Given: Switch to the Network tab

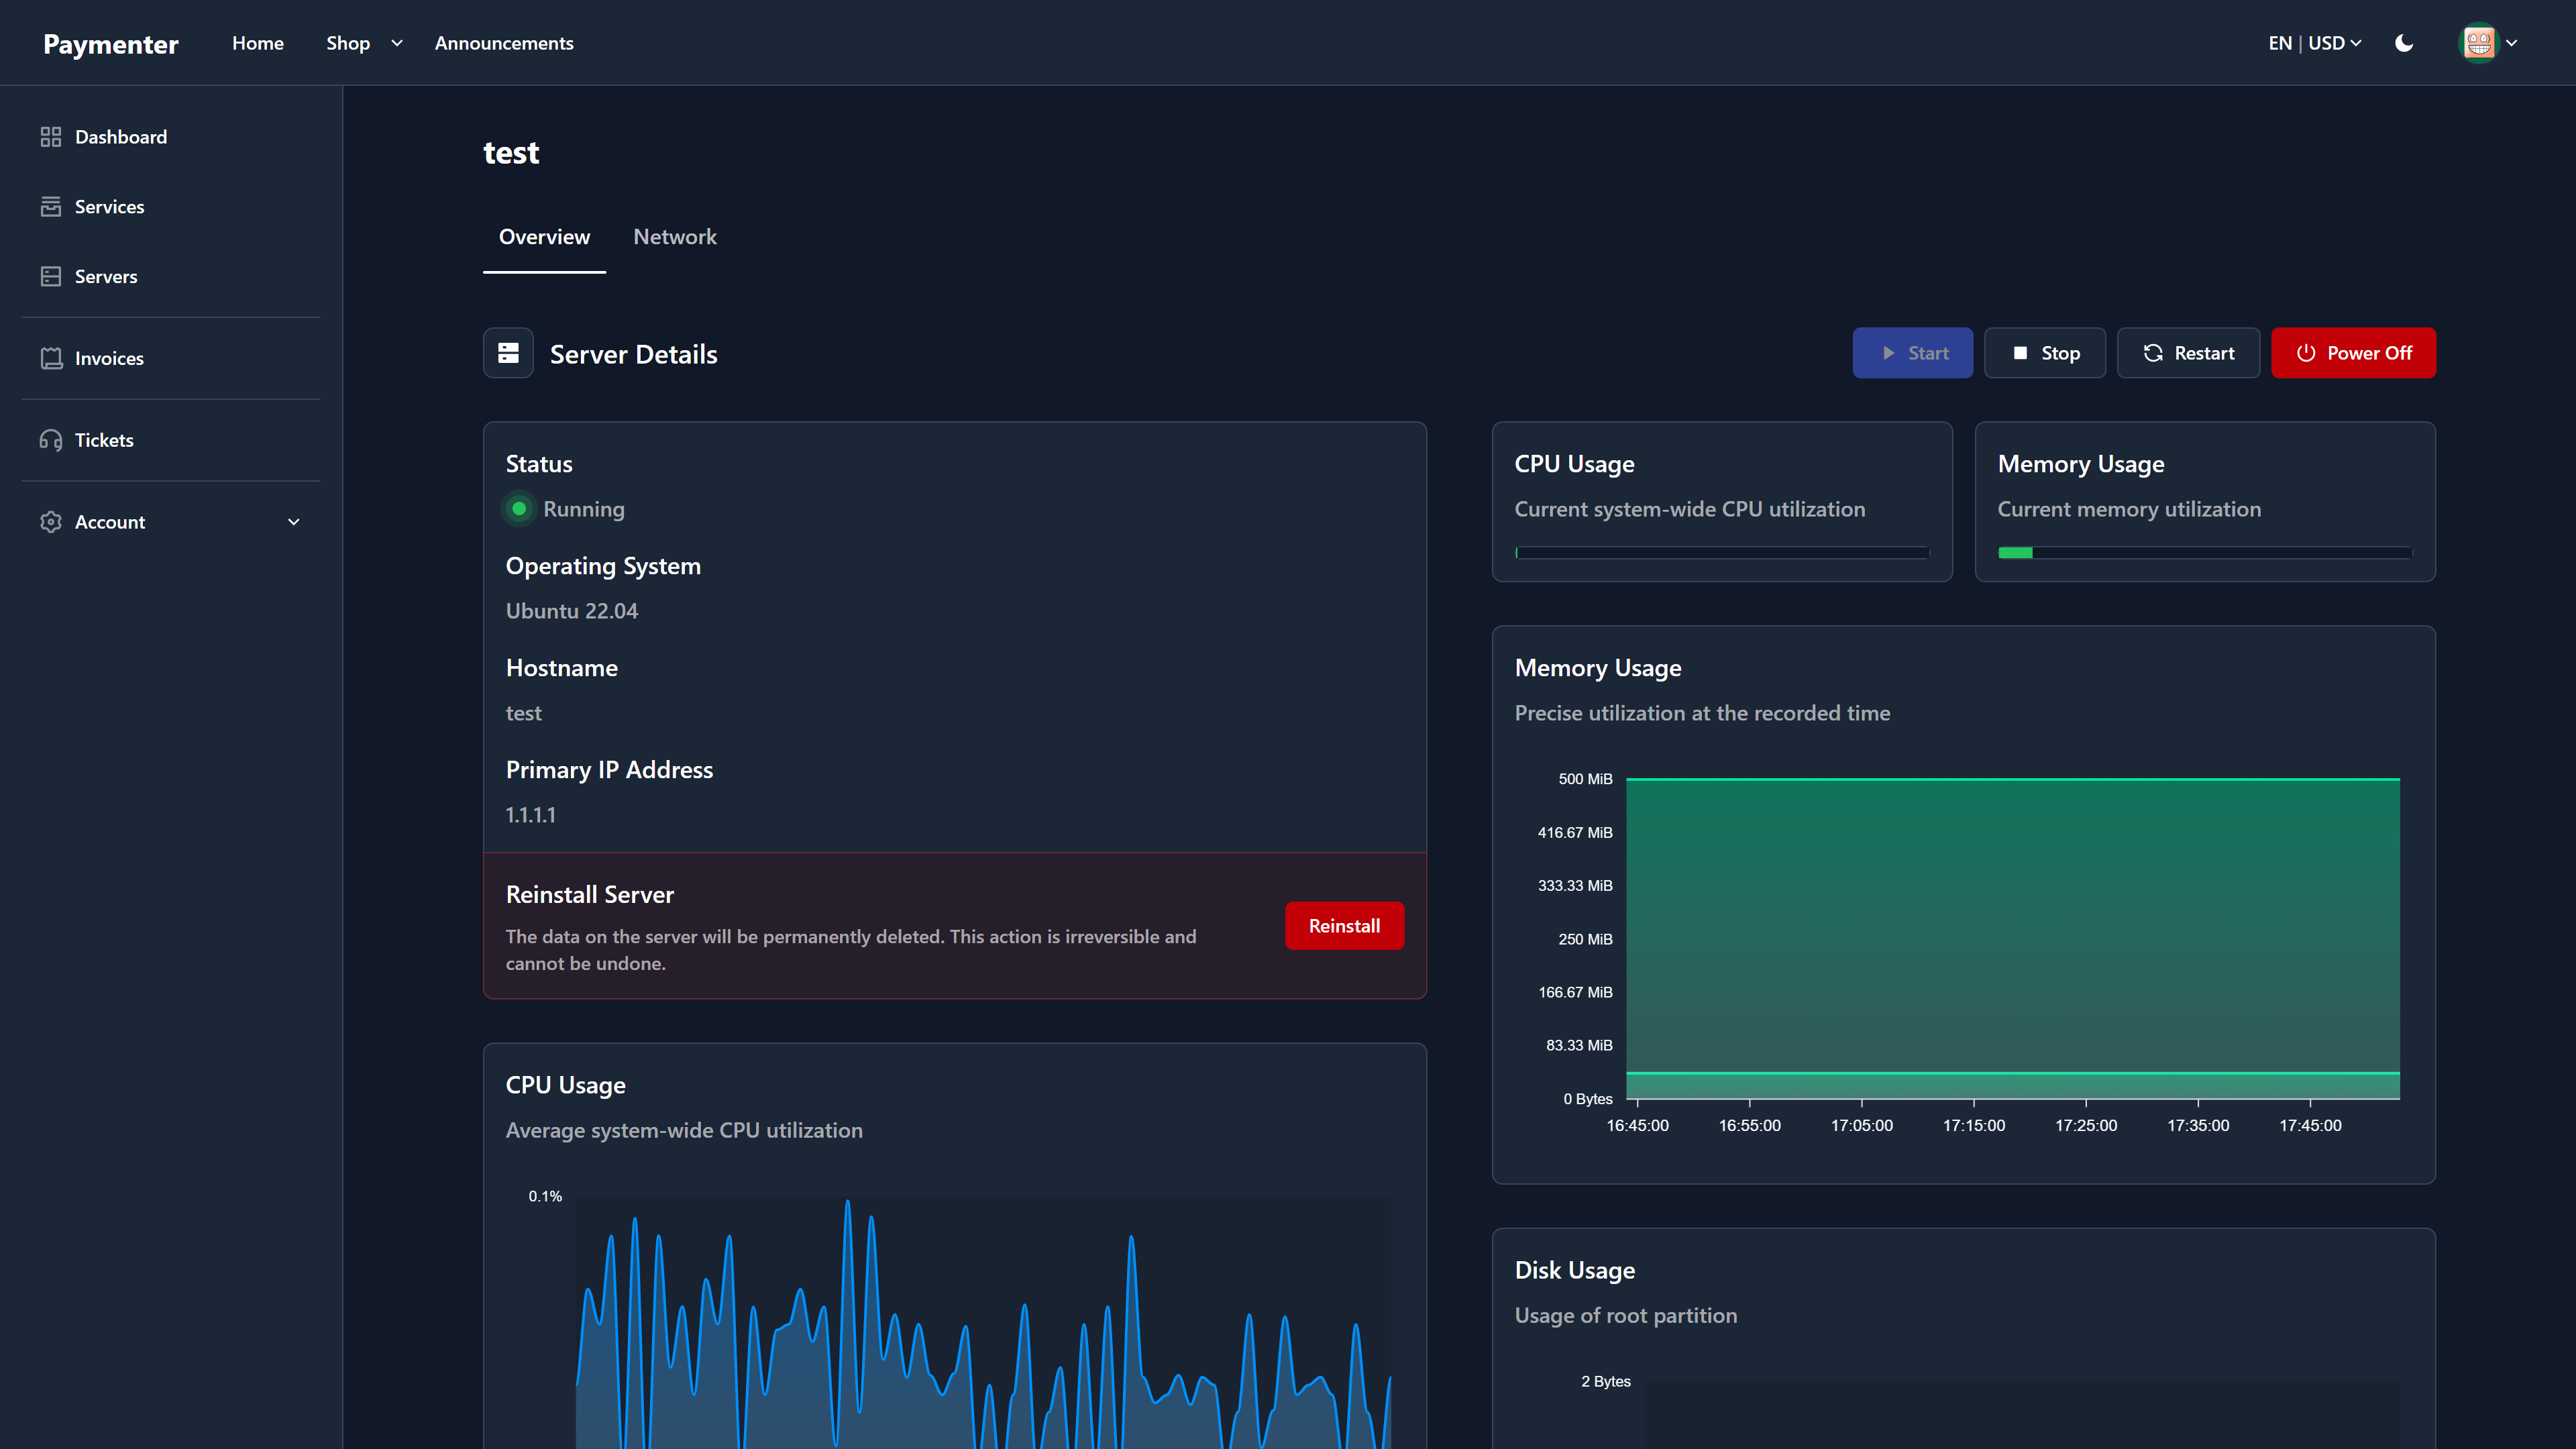Looking at the screenshot, I should click(x=675, y=237).
